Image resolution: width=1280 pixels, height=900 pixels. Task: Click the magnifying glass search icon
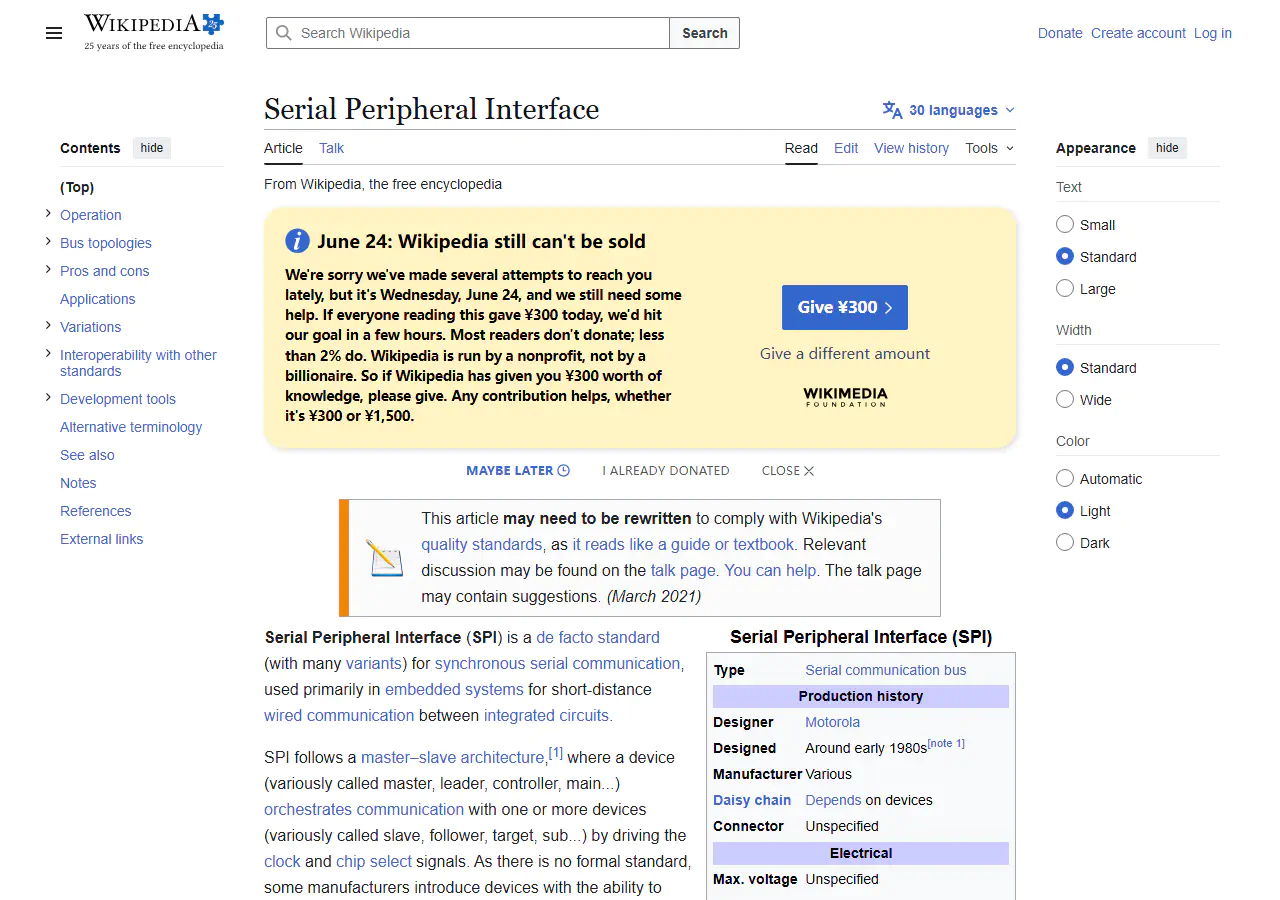coord(284,33)
